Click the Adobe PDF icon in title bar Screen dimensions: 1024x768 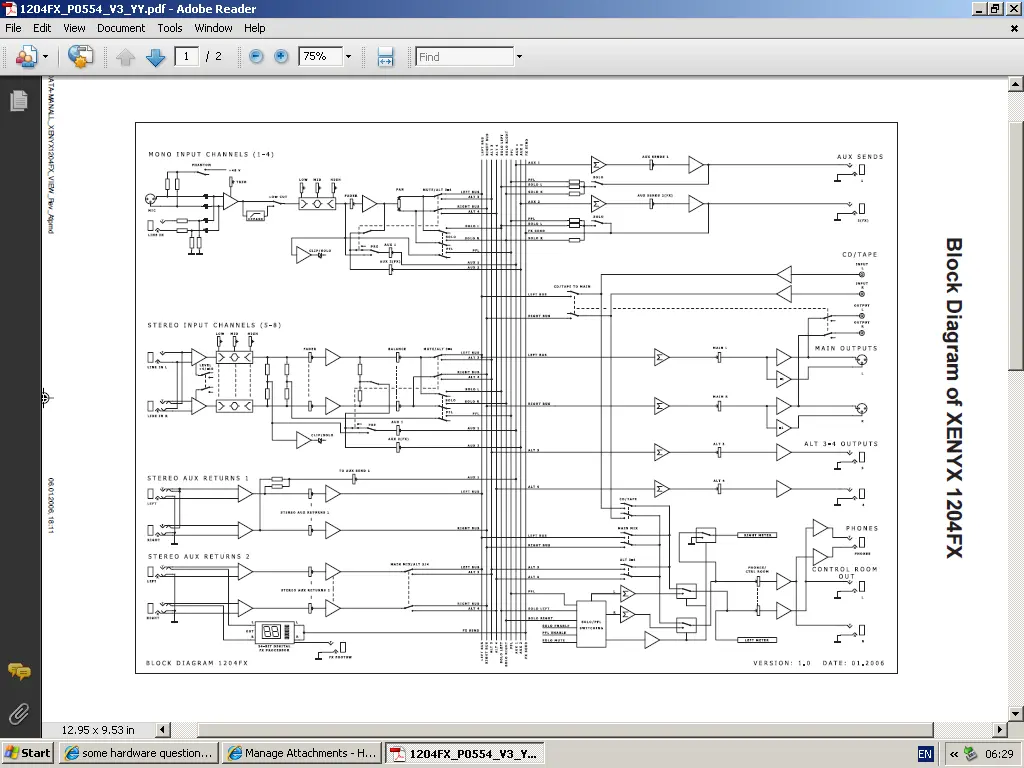[x=10, y=9]
